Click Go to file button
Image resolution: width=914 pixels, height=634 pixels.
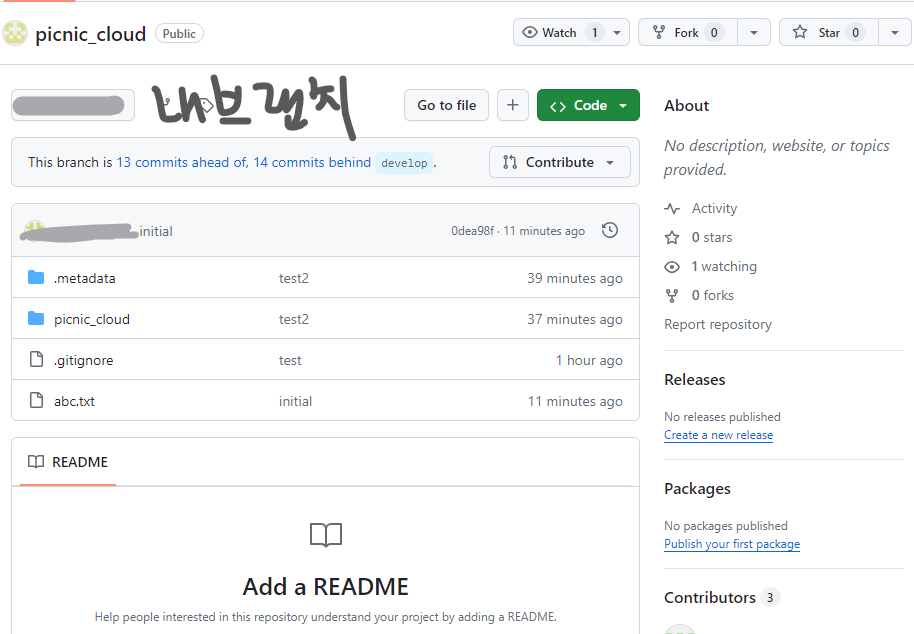click(447, 105)
